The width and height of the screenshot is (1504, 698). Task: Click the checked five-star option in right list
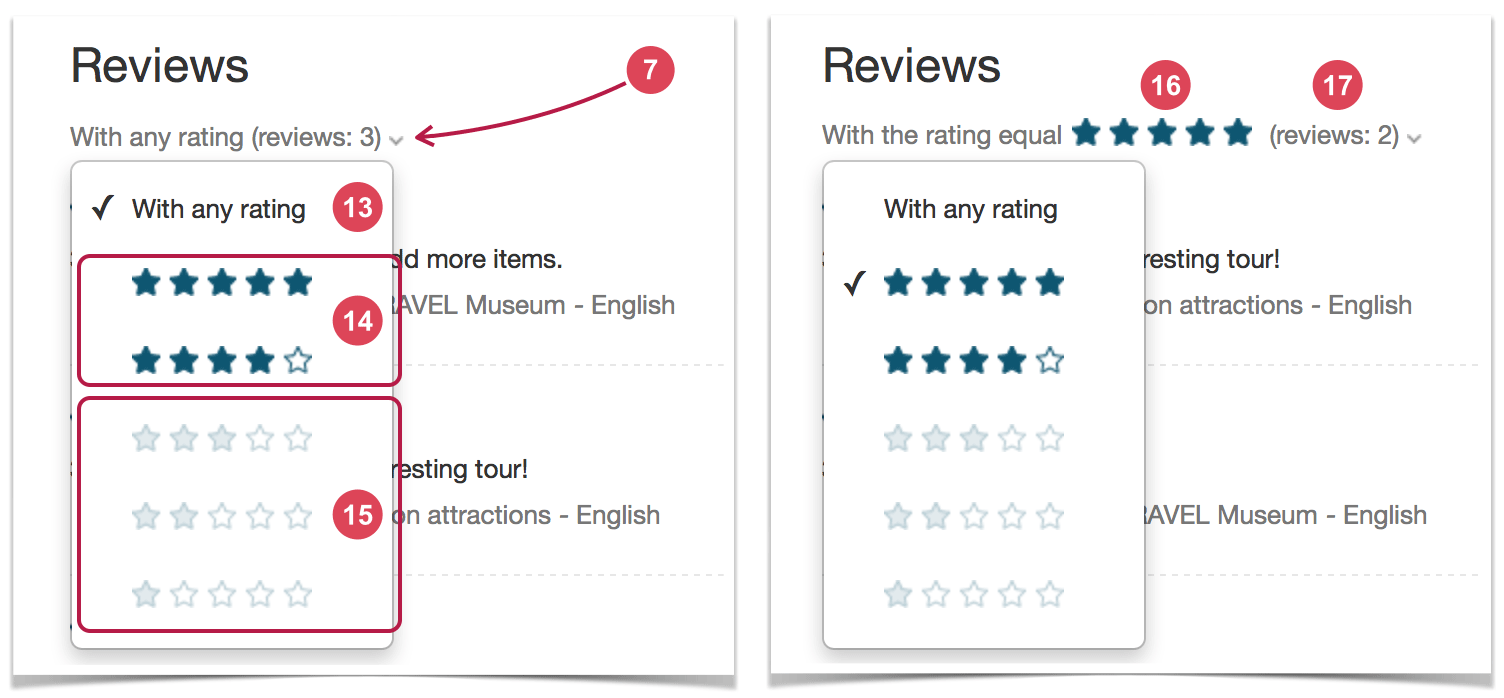(974, 284)
